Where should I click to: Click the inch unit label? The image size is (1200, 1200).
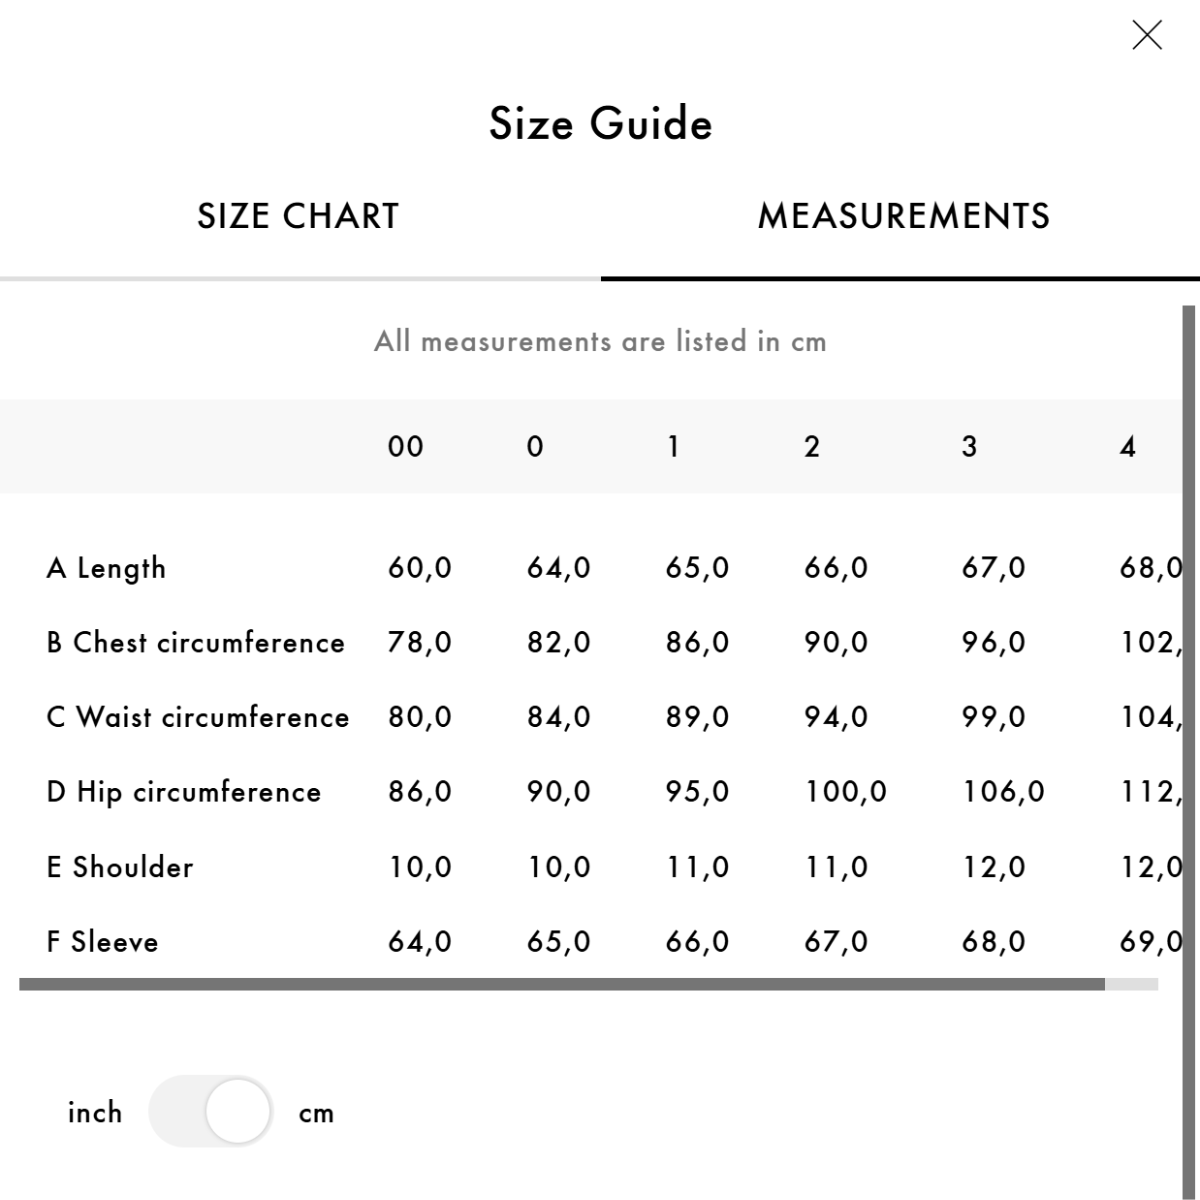95,1112
